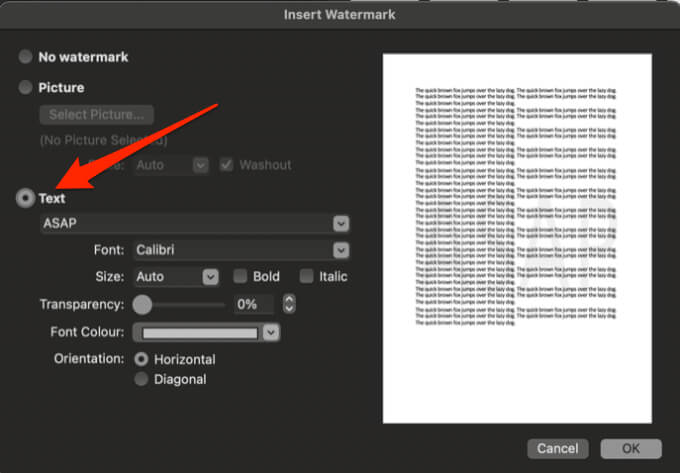Click the Select Picture button

[x=96, y=115]
